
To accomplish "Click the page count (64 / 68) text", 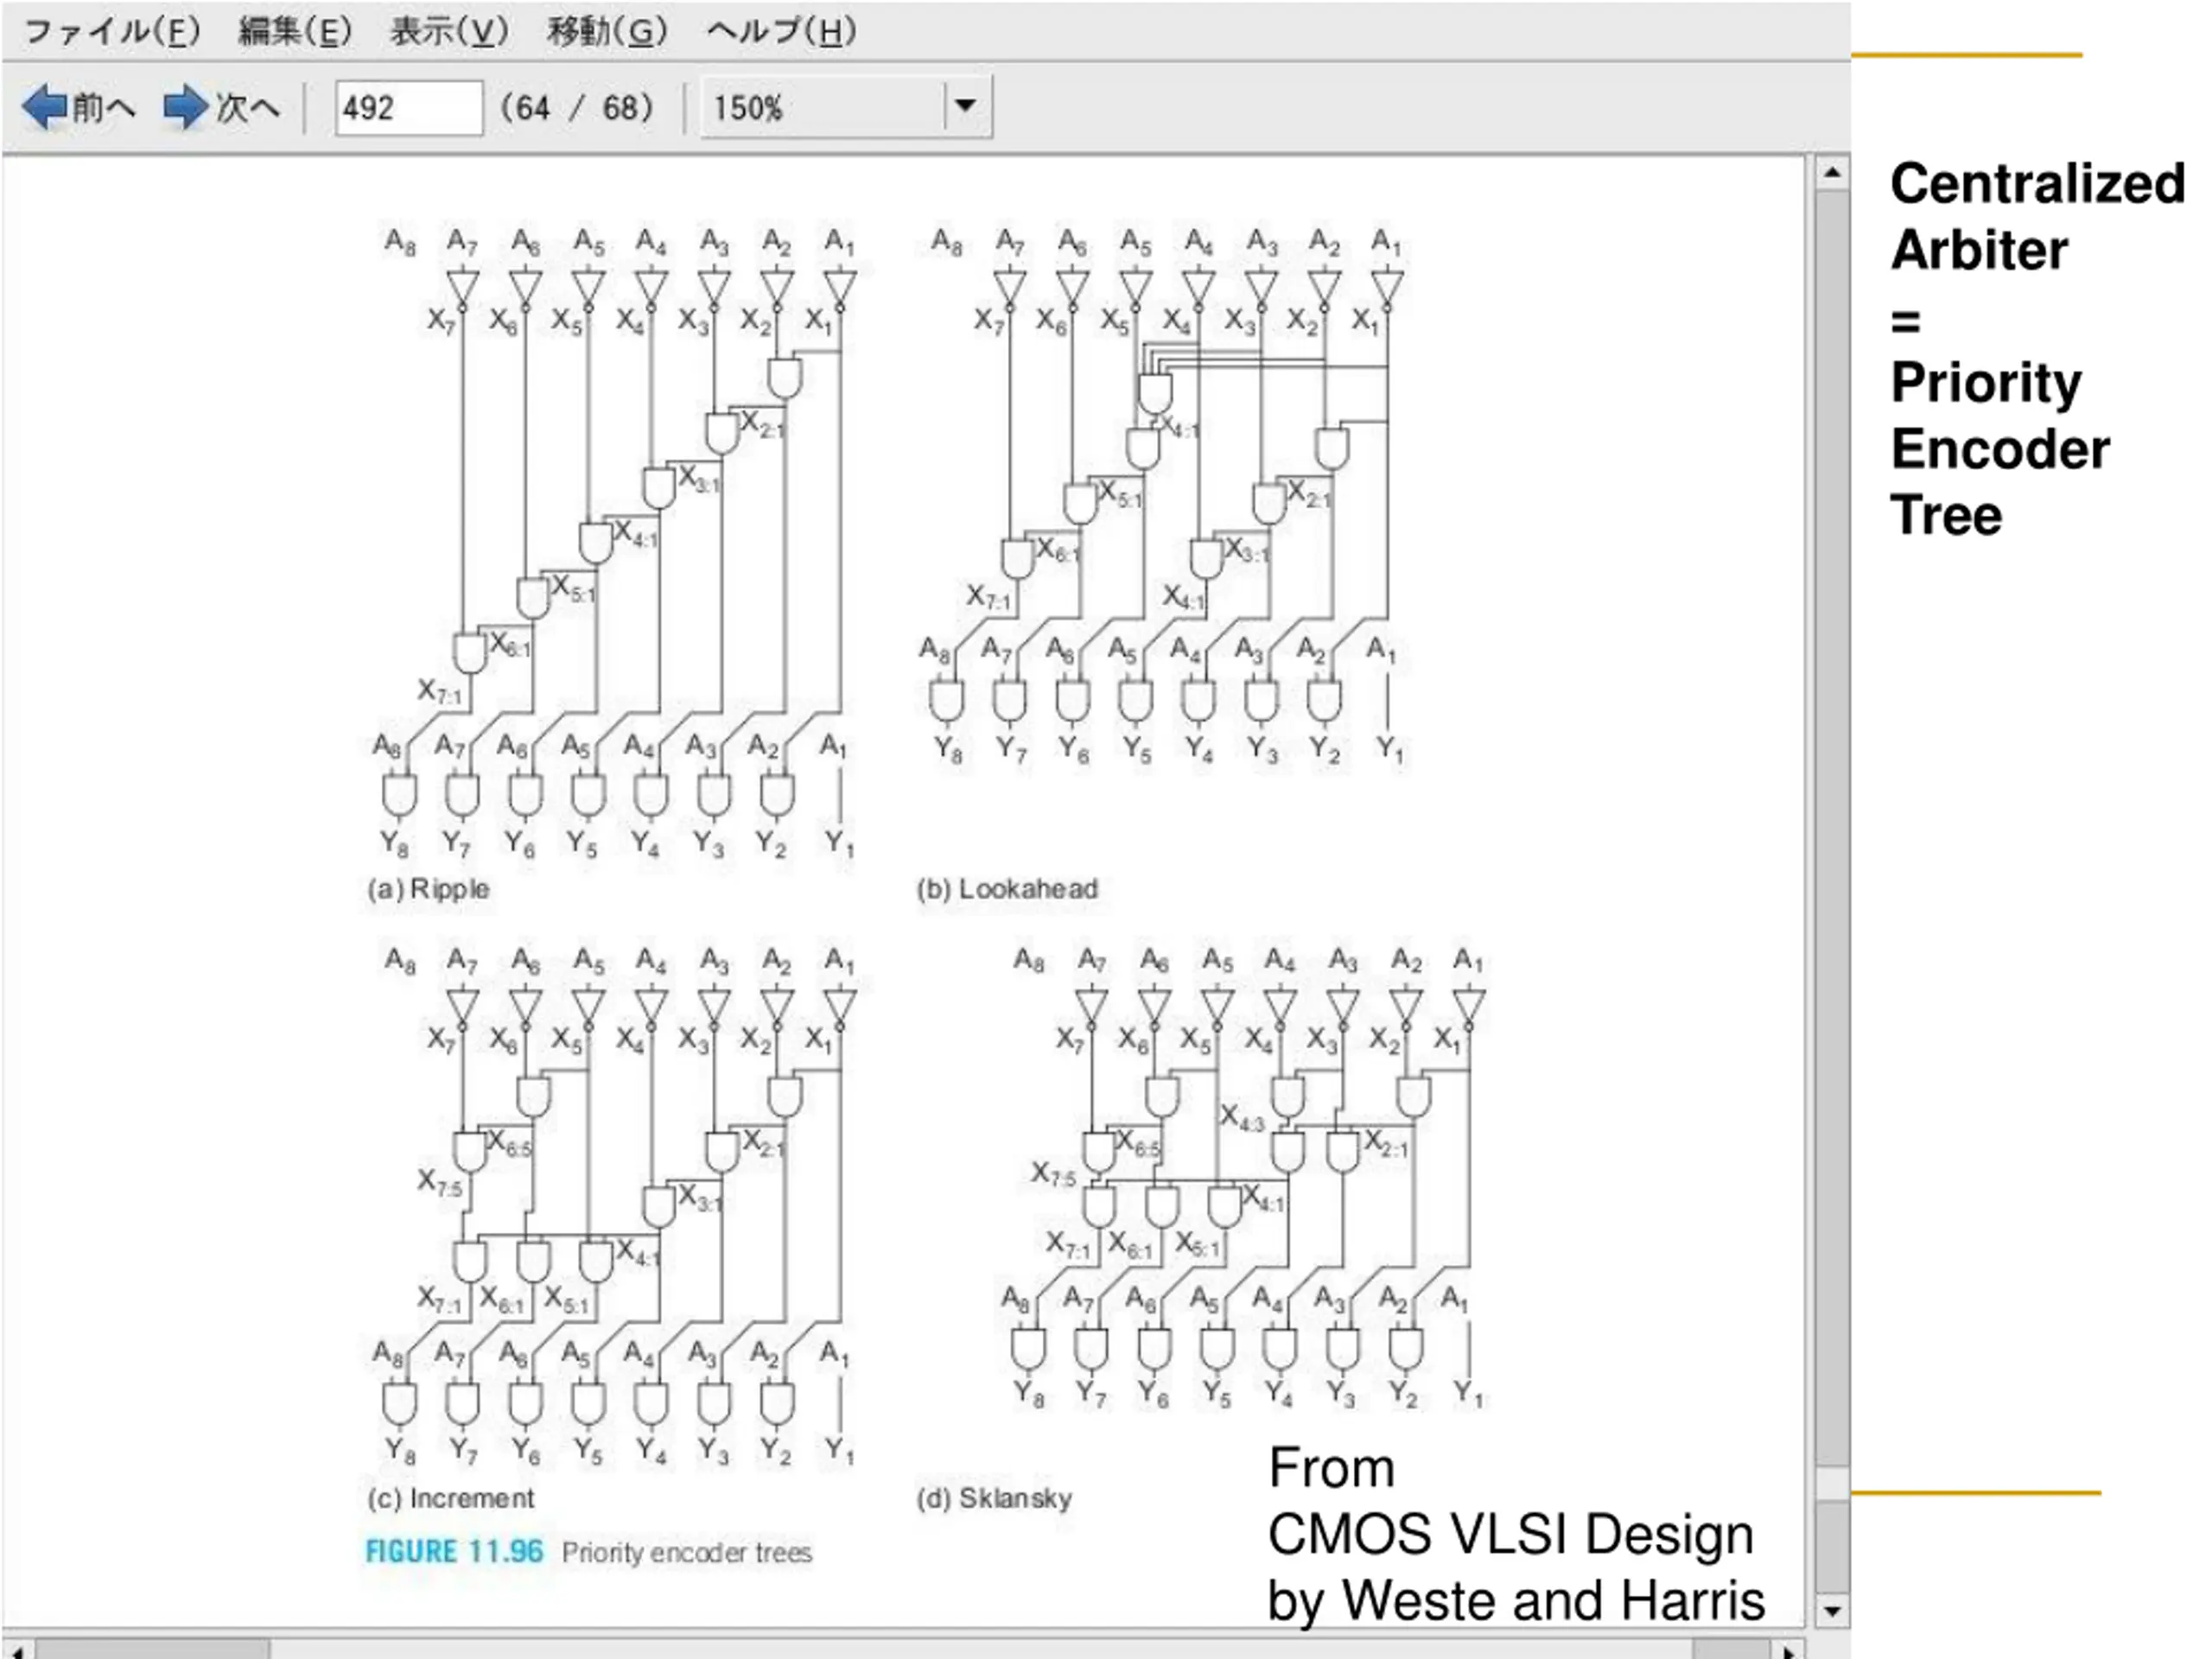I will coord(577,108).
